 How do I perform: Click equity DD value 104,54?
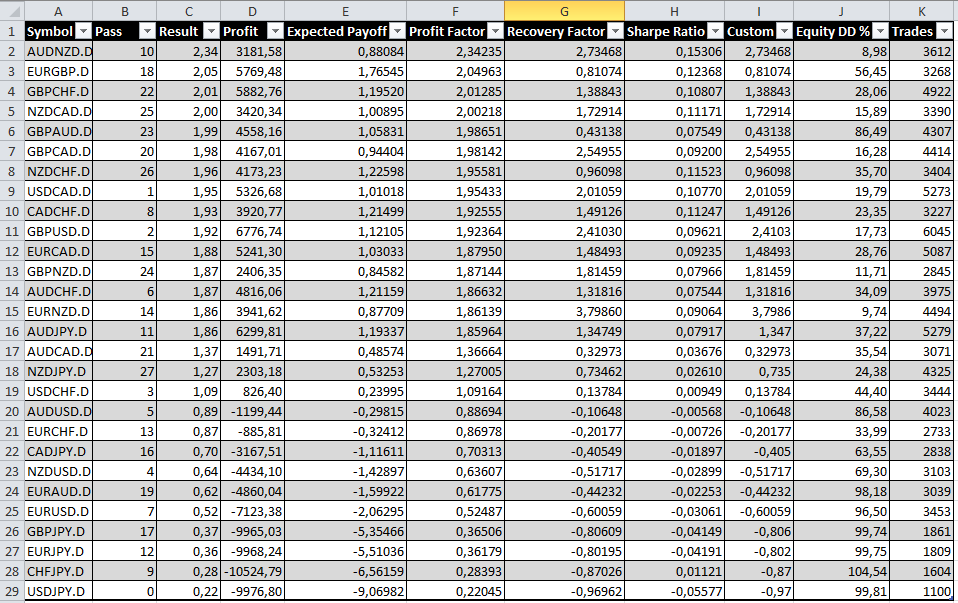click(x=841, y=572)
